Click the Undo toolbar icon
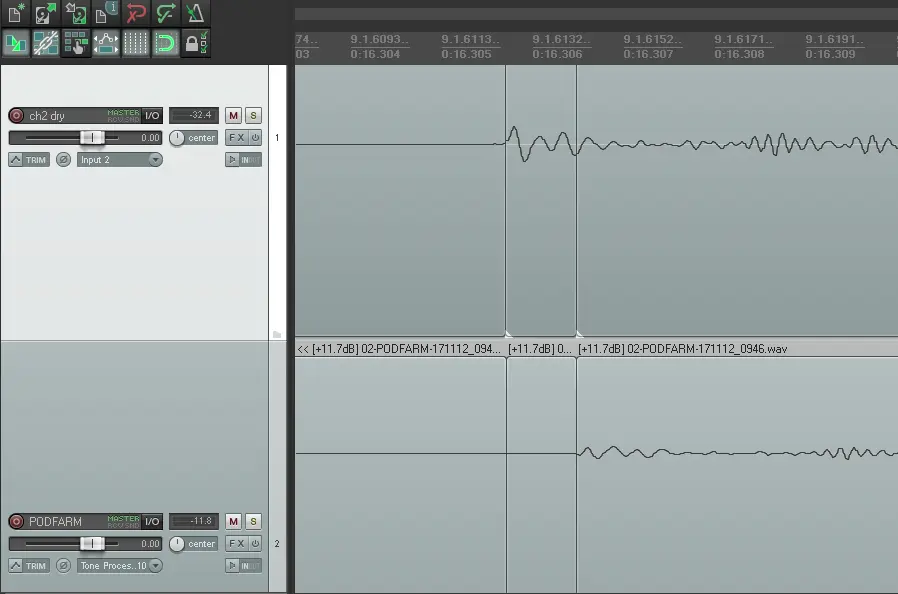 [x=136, y=13]
